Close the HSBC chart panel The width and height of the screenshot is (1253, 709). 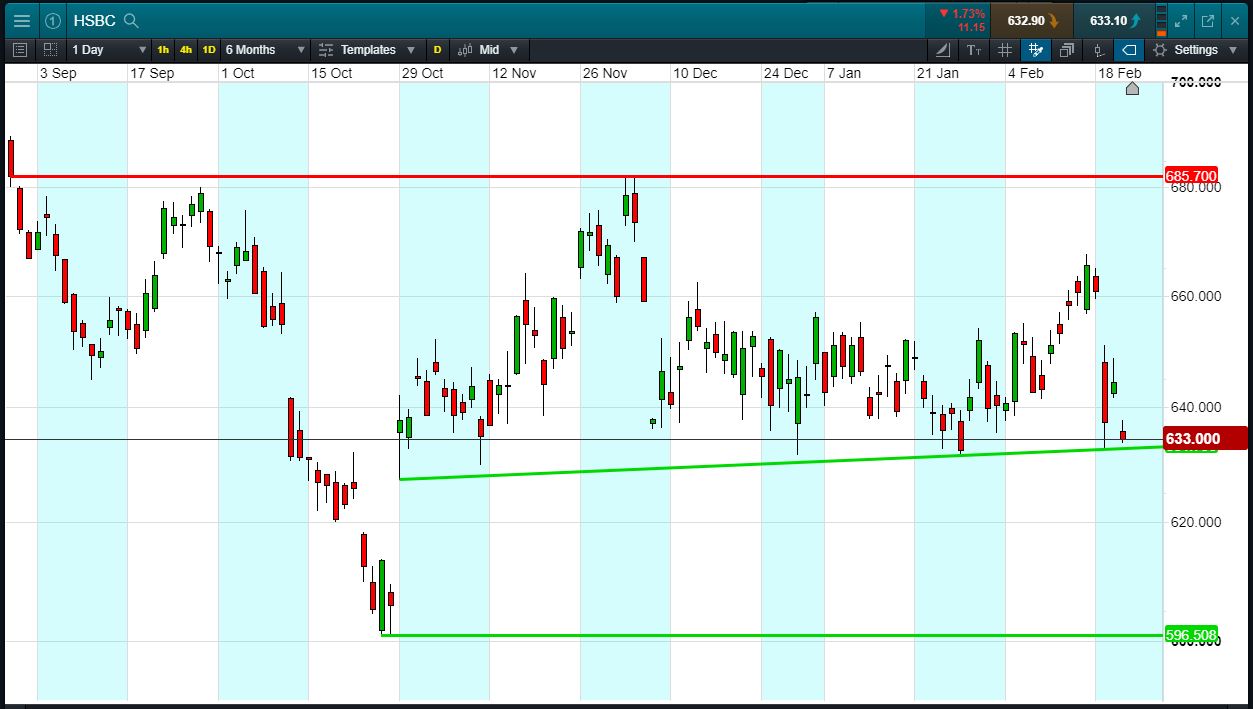pyautogui.click(x=1235, y=20)
